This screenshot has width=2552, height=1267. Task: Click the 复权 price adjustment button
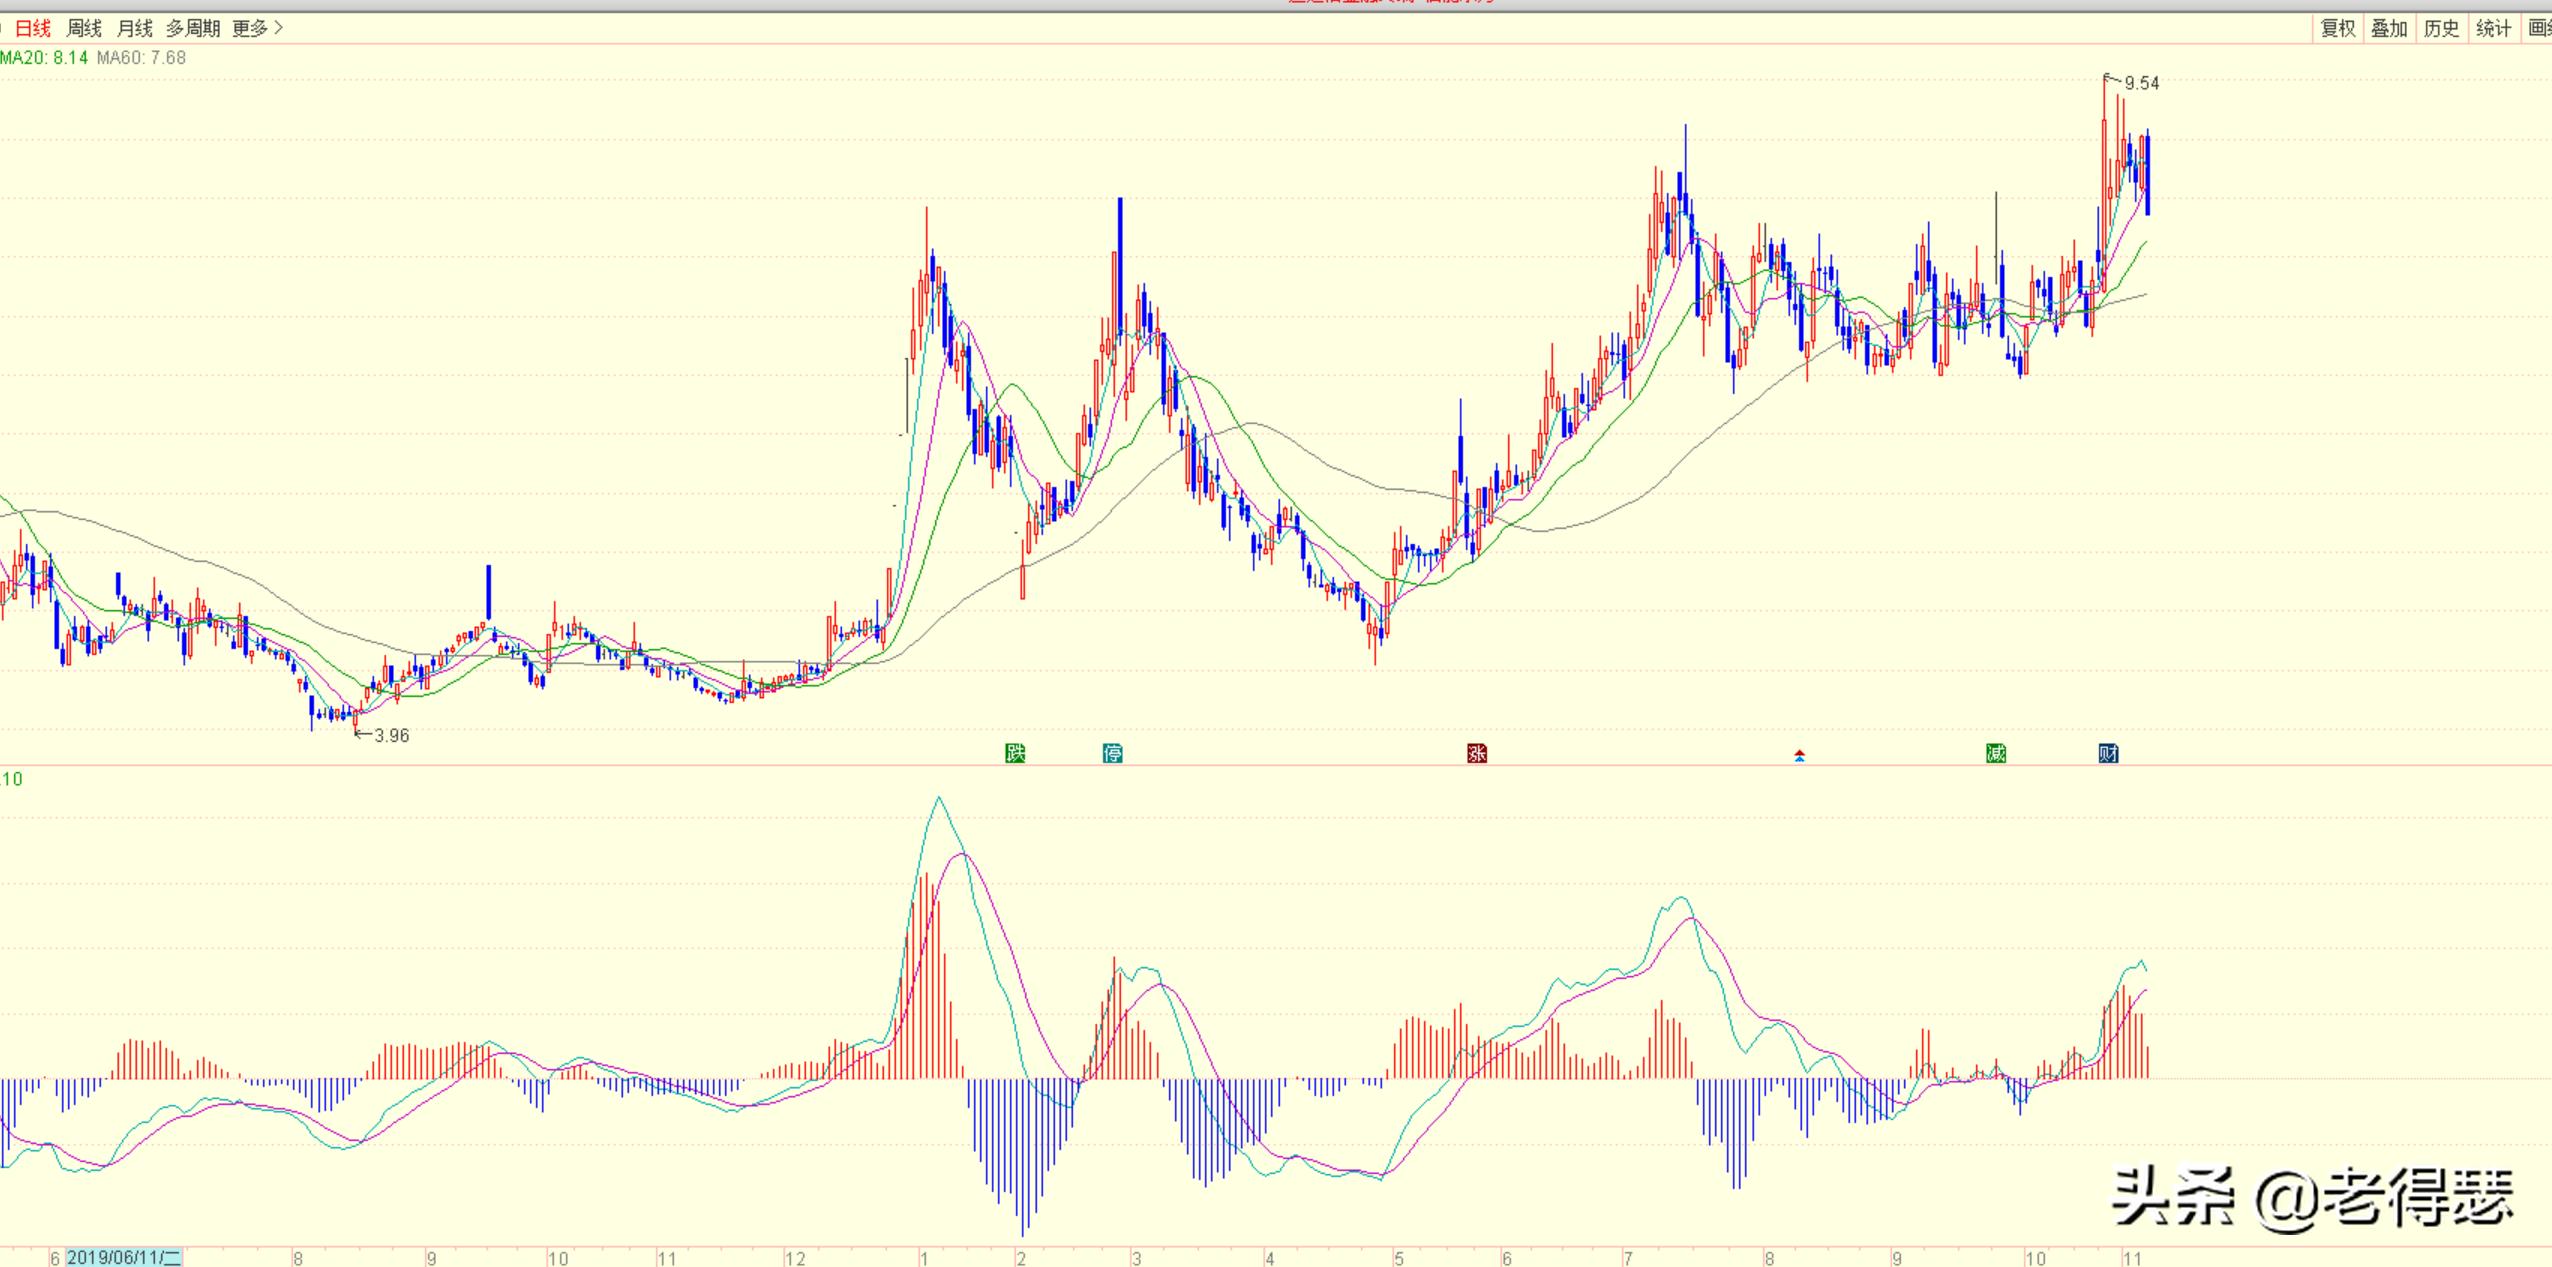[x=2338, y=28]
